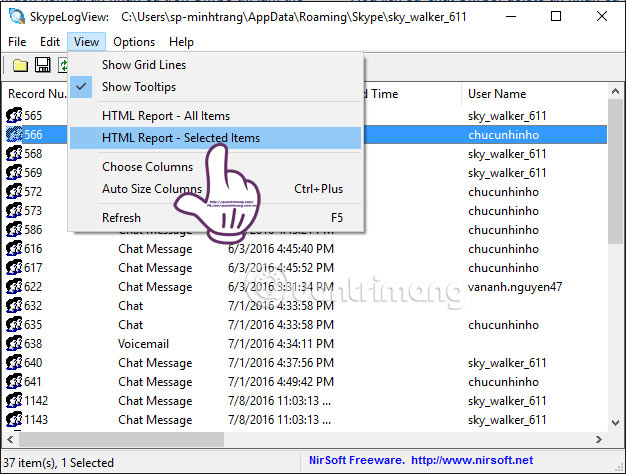Close the open View menu
This screenshot has height=474, width=626.
coord(86,42)
